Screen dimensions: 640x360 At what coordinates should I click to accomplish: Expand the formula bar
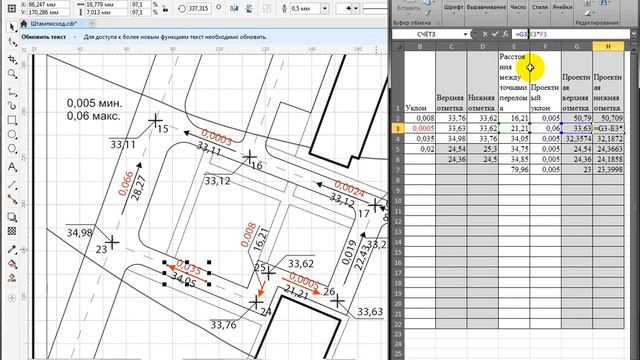click(634, 34)
